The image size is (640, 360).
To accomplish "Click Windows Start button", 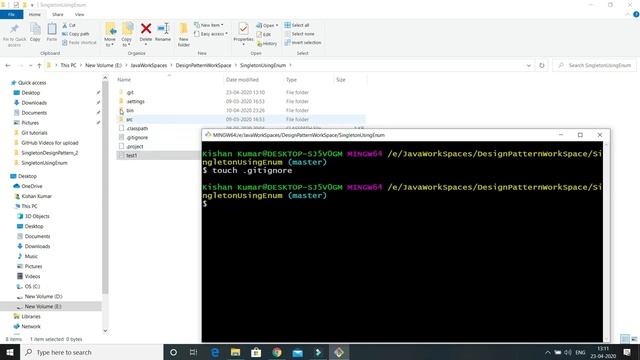I will tap(10, 352).
